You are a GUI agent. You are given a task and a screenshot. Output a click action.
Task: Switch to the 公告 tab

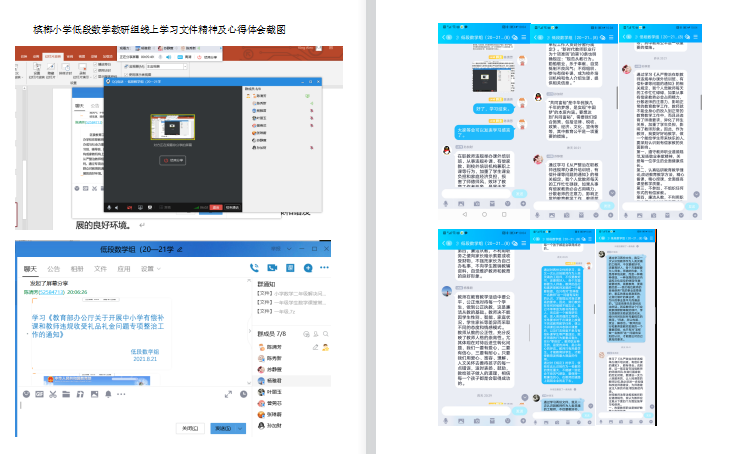pyautogui.click(x=53, y=269)
